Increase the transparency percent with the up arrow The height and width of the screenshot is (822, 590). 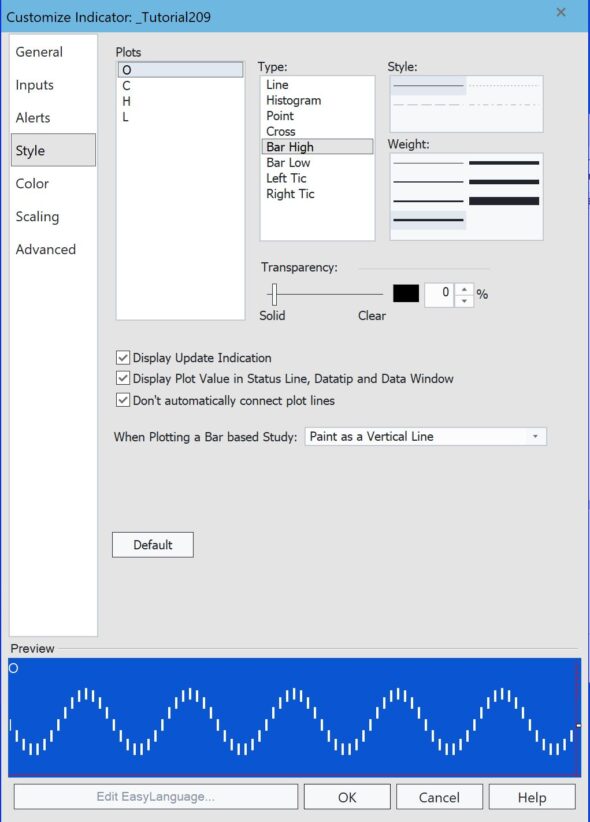pyautogui.click(x=464, y=289)
